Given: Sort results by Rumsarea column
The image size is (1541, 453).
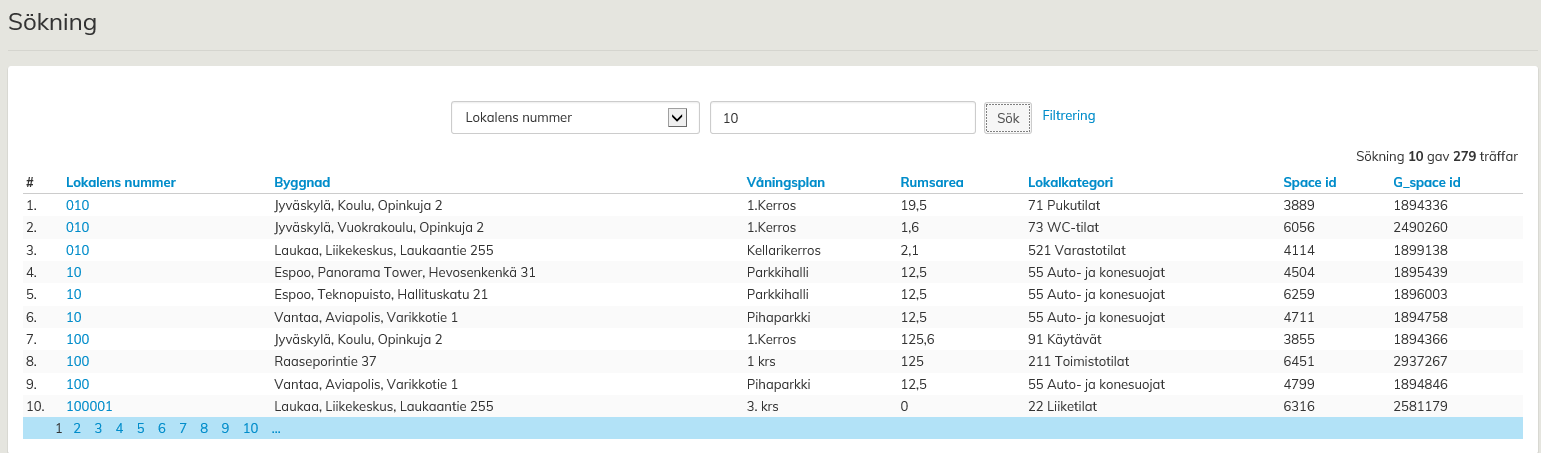Looking at the screenshot, I should (932, 182).
